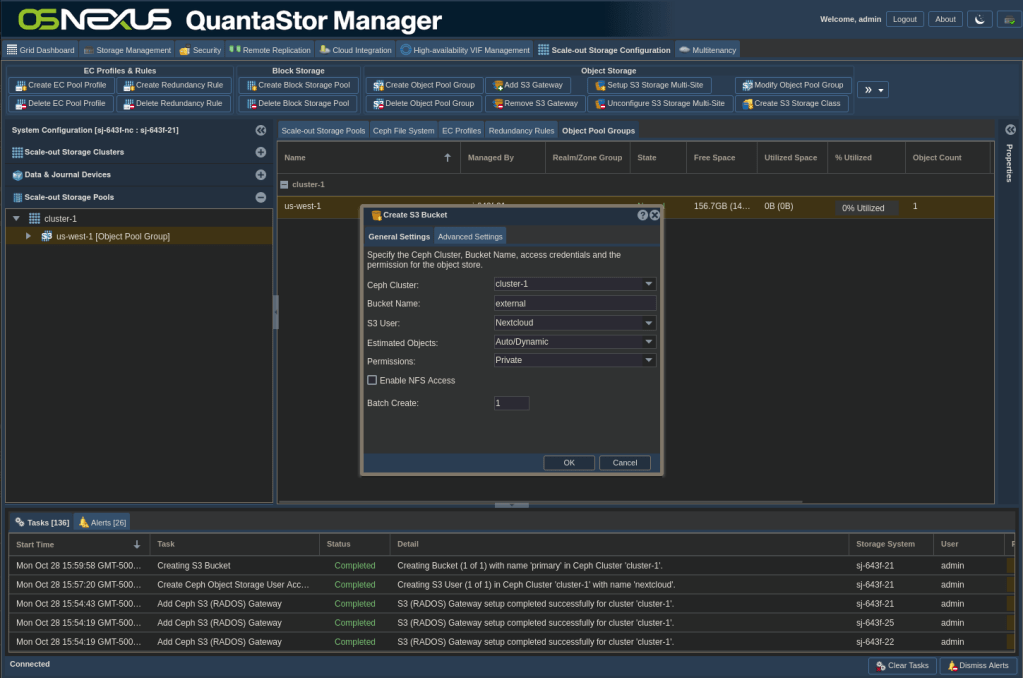Expand us-west-1 Object Pool Group tree node
1023x678 pixels.
tap(28, 236)
